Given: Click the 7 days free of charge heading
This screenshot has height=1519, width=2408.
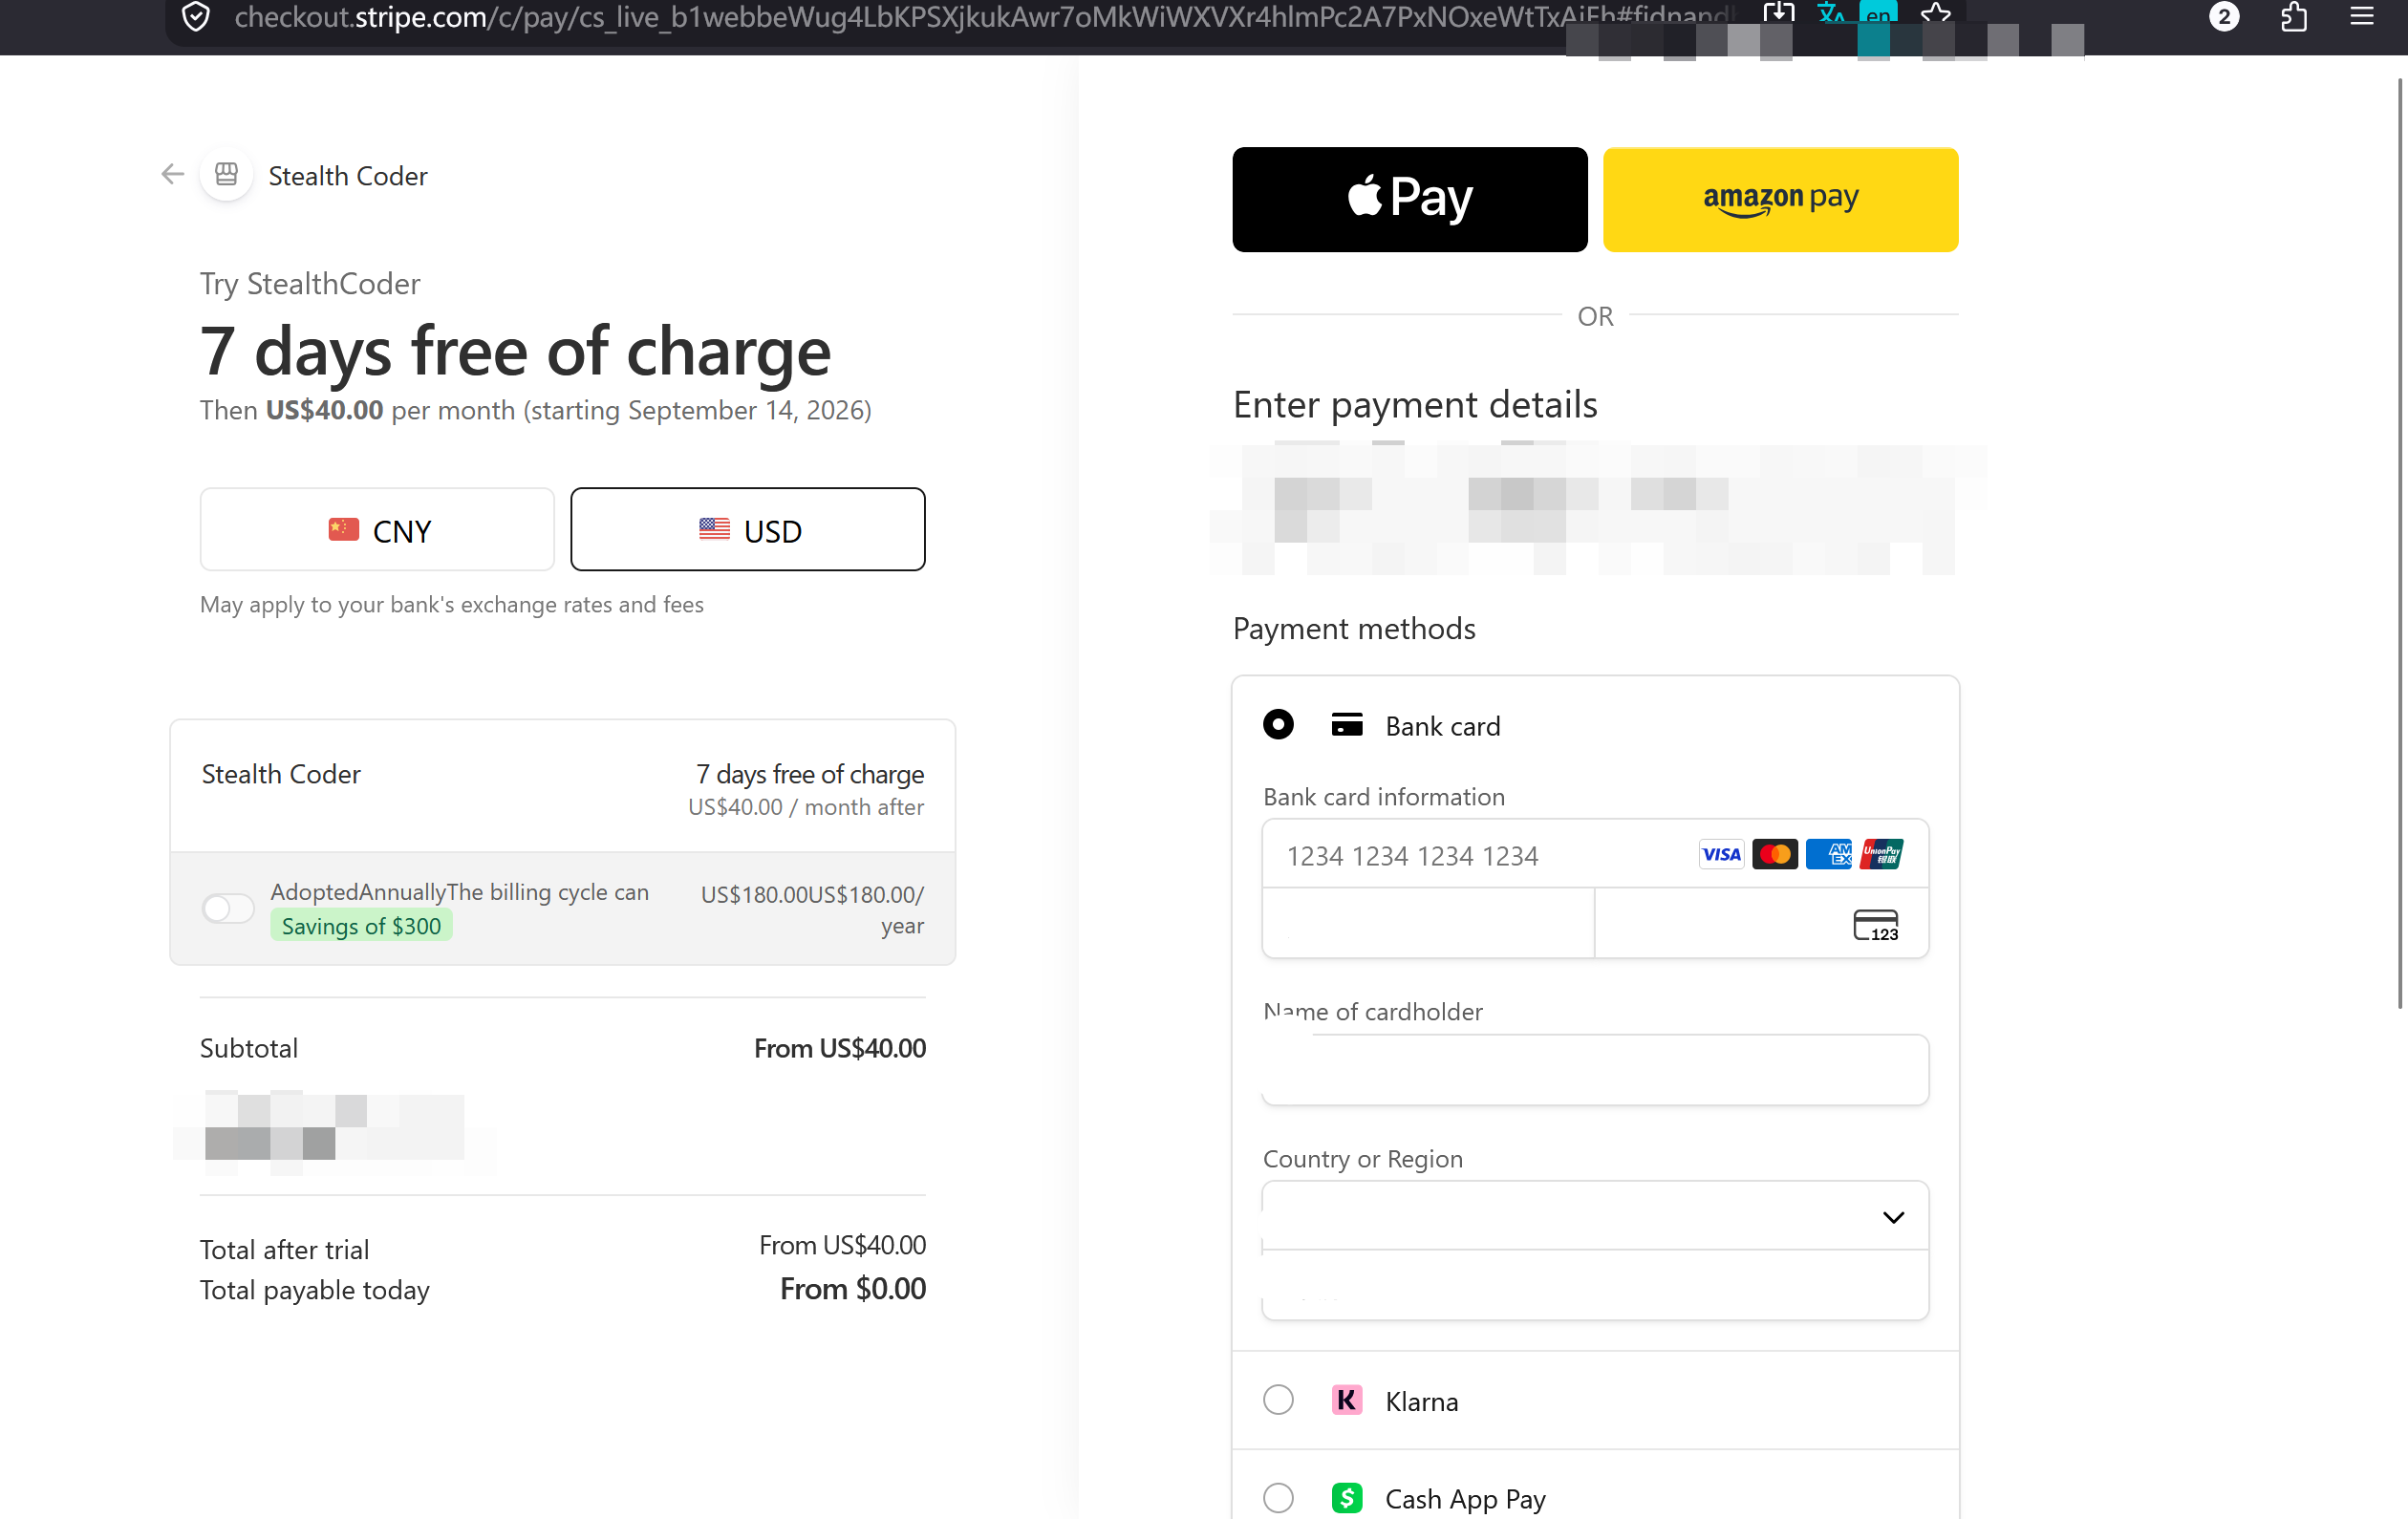Looking at the screenshot, I should pos(515,351).
